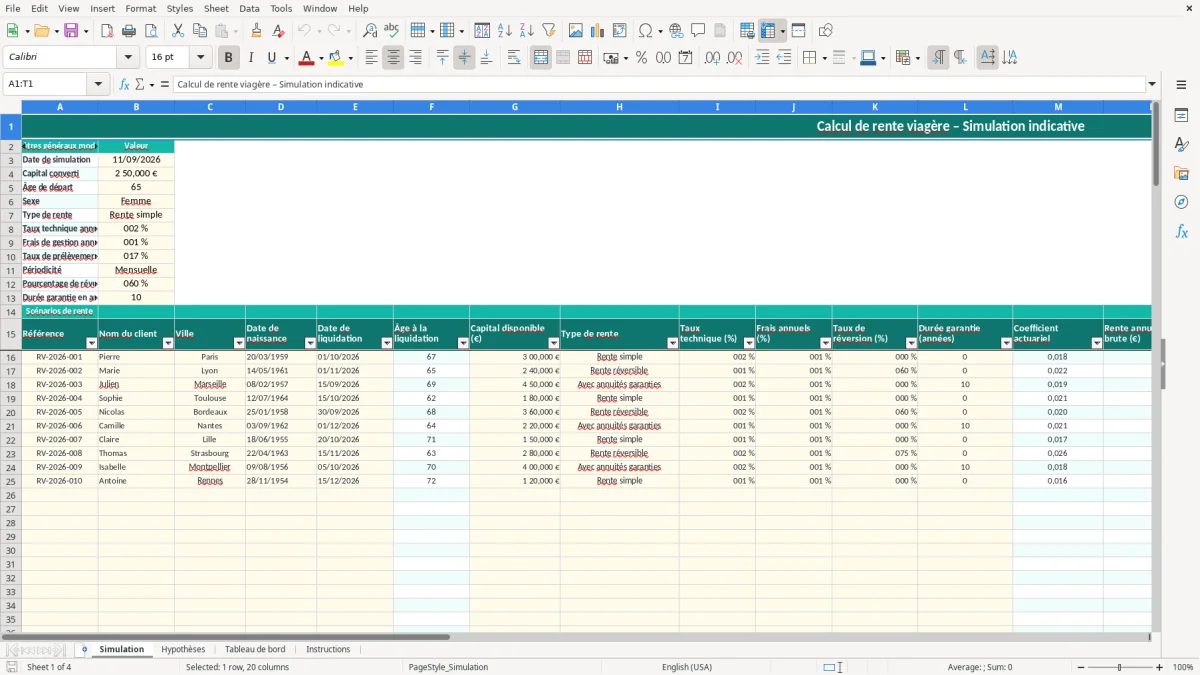Toggle Align Right

click(x=416, y=58)
